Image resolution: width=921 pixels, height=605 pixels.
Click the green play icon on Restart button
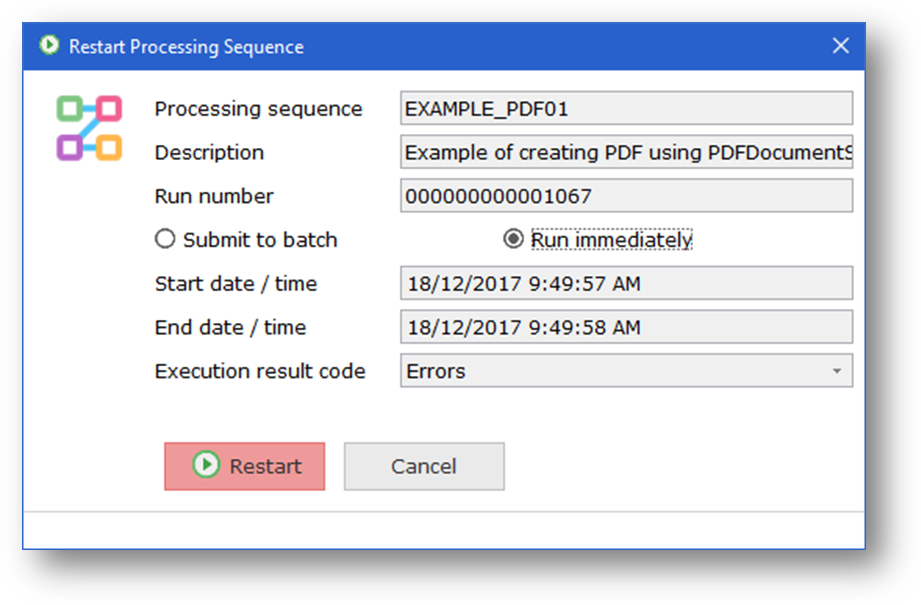[x=207, y=465]
